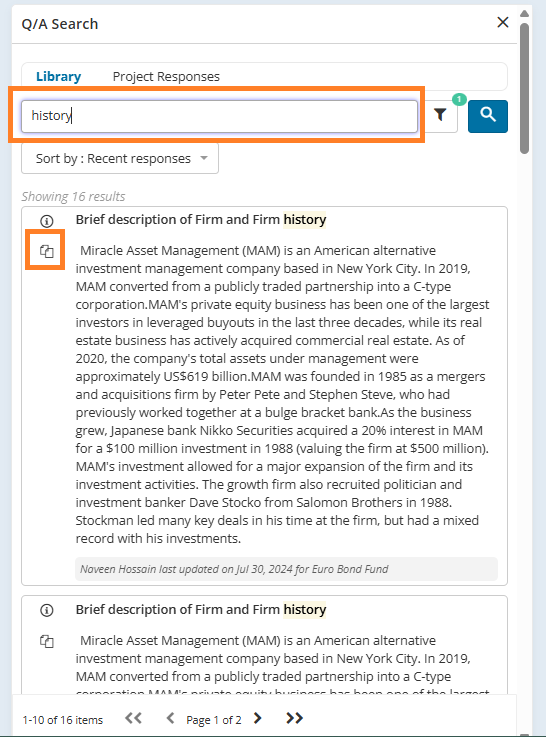This screenshot has height=737, width=546.
Task: Open first Brief description of Firm result title
Action: click(x=201, y=220)
